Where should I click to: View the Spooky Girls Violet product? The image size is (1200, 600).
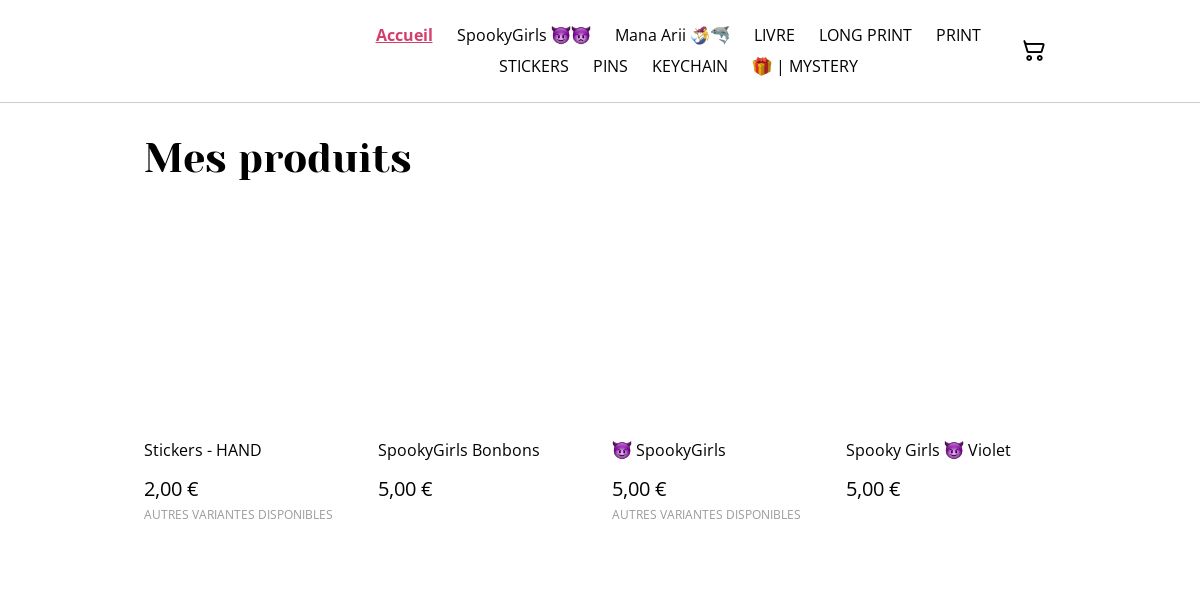click(x=928, y=450)
